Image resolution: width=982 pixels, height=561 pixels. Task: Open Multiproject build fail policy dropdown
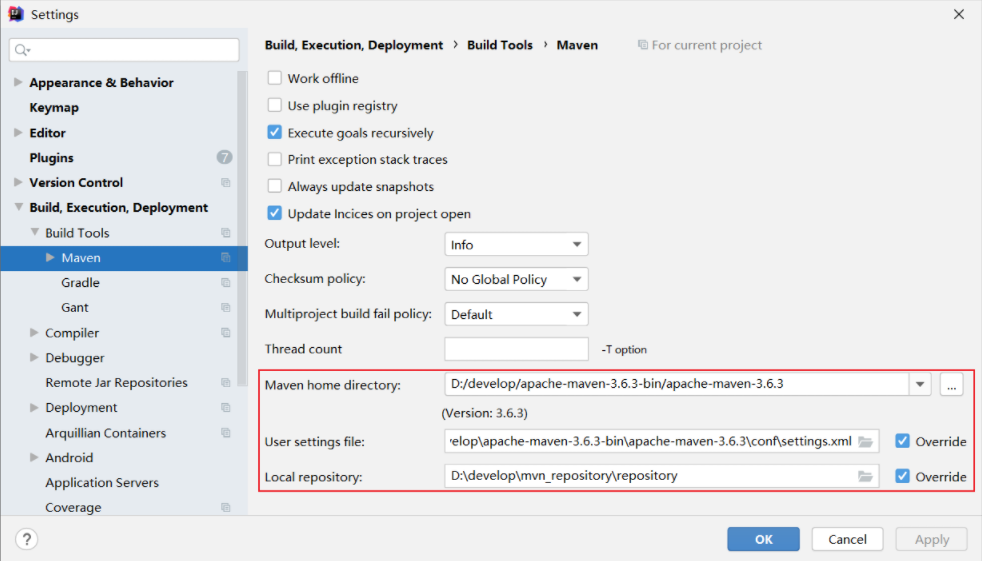click(x=516, y=314)
